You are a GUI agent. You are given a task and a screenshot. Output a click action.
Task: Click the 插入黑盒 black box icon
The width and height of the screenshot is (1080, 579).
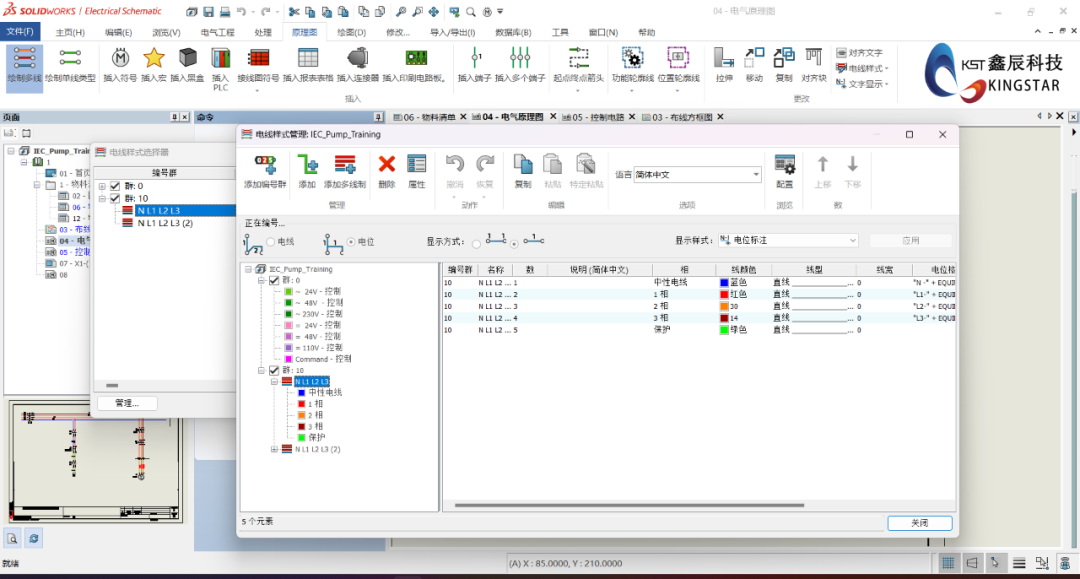click(187, 58)
